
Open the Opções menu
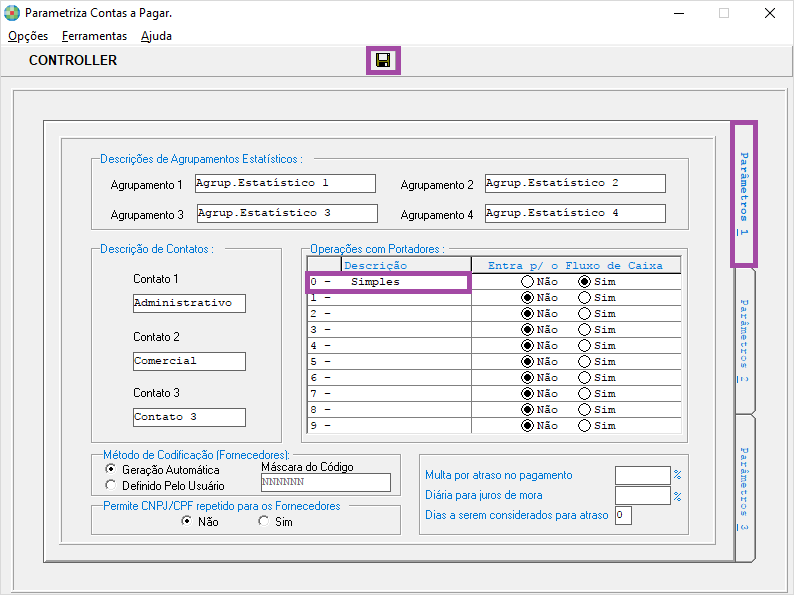(x=28, y=36)
